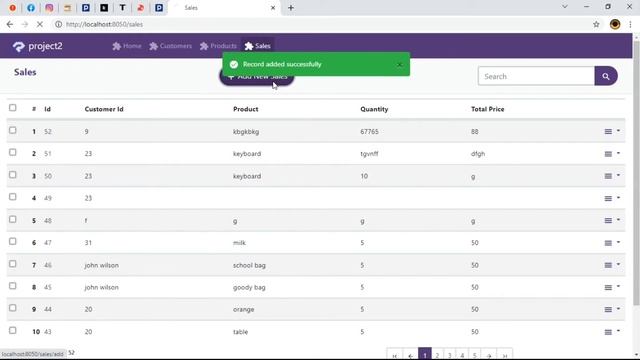Screen dimensions: 640x360
Task: Sort by Quantity column header
Action: pos(374,109)
